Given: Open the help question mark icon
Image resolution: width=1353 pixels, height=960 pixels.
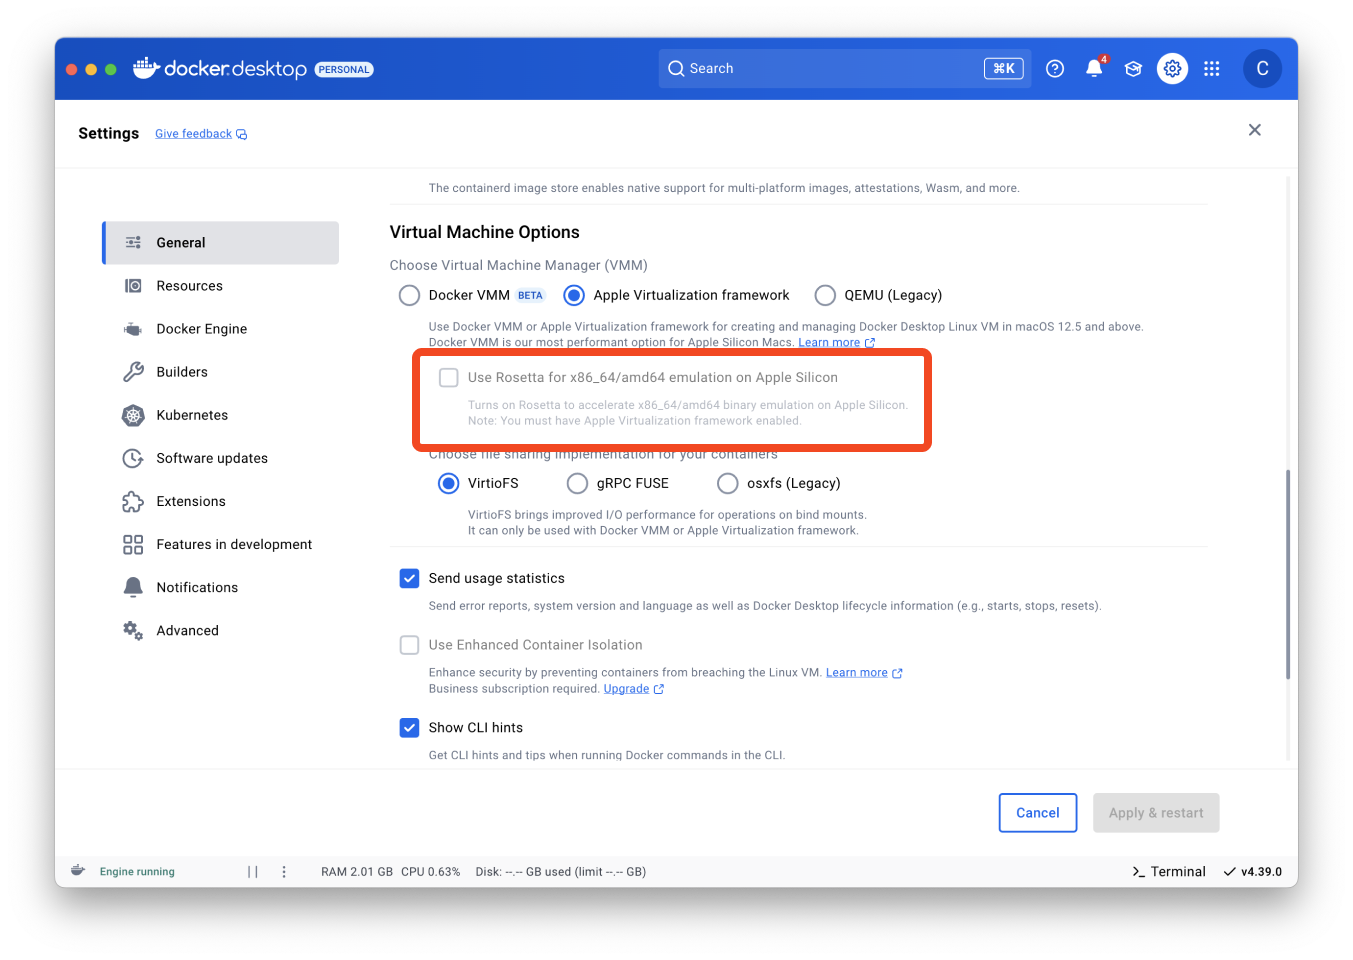Looking at the screenshot, I should tap(1055, 69).
